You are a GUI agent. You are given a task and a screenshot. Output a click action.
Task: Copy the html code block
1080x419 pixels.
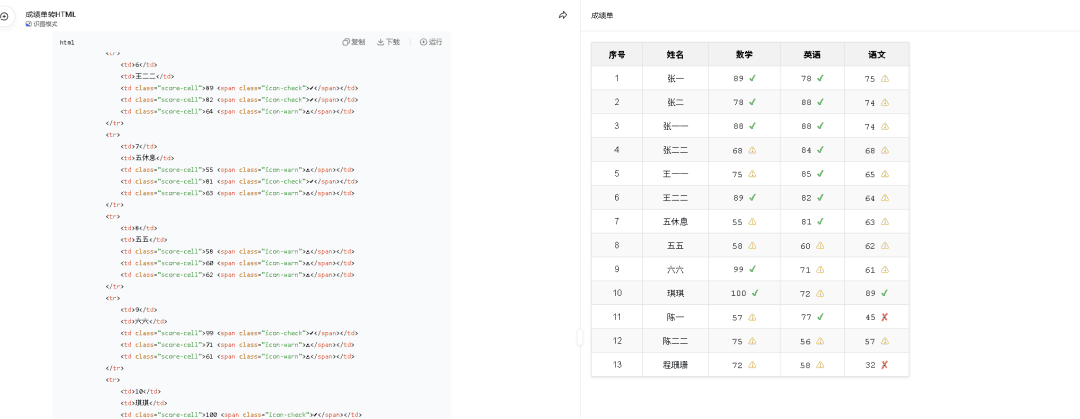[x=354, y=42]
